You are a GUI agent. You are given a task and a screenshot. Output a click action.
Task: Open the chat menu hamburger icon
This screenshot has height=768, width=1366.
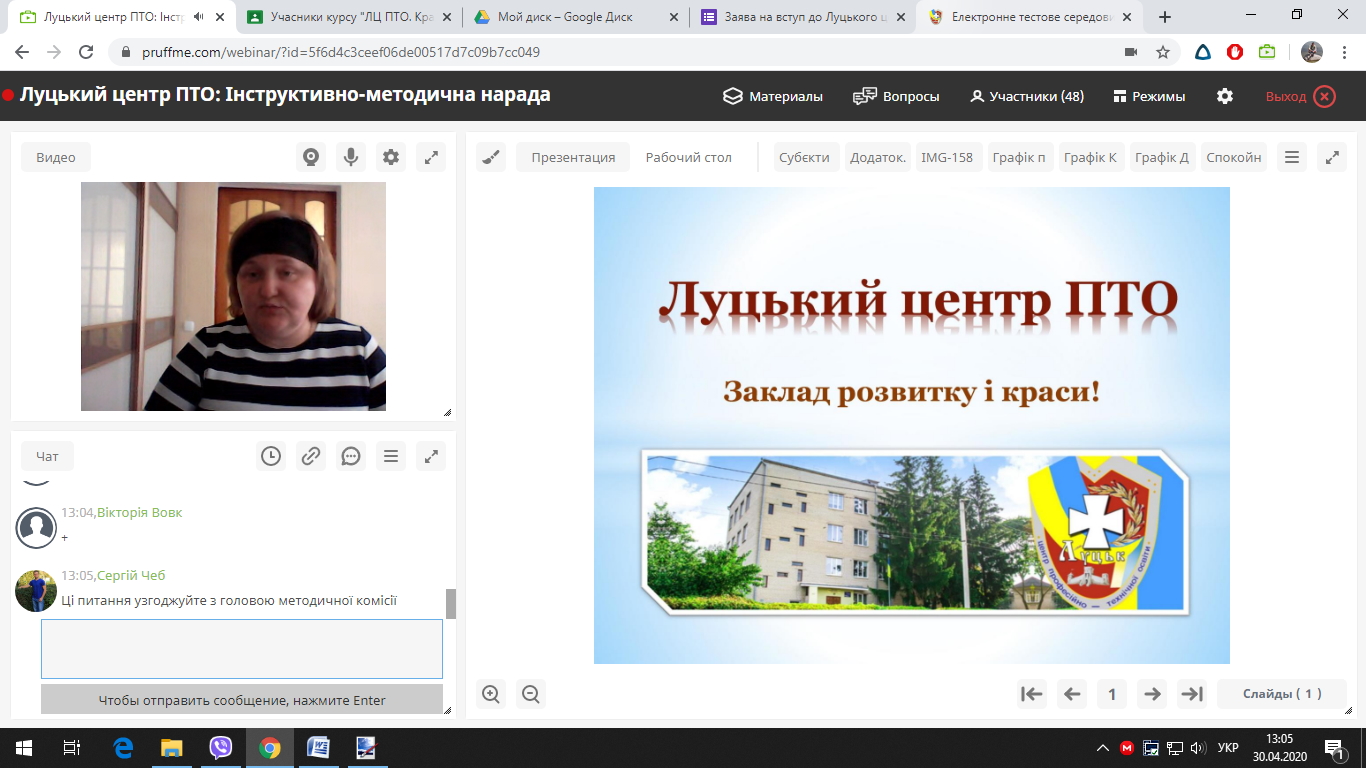(391, 456)
